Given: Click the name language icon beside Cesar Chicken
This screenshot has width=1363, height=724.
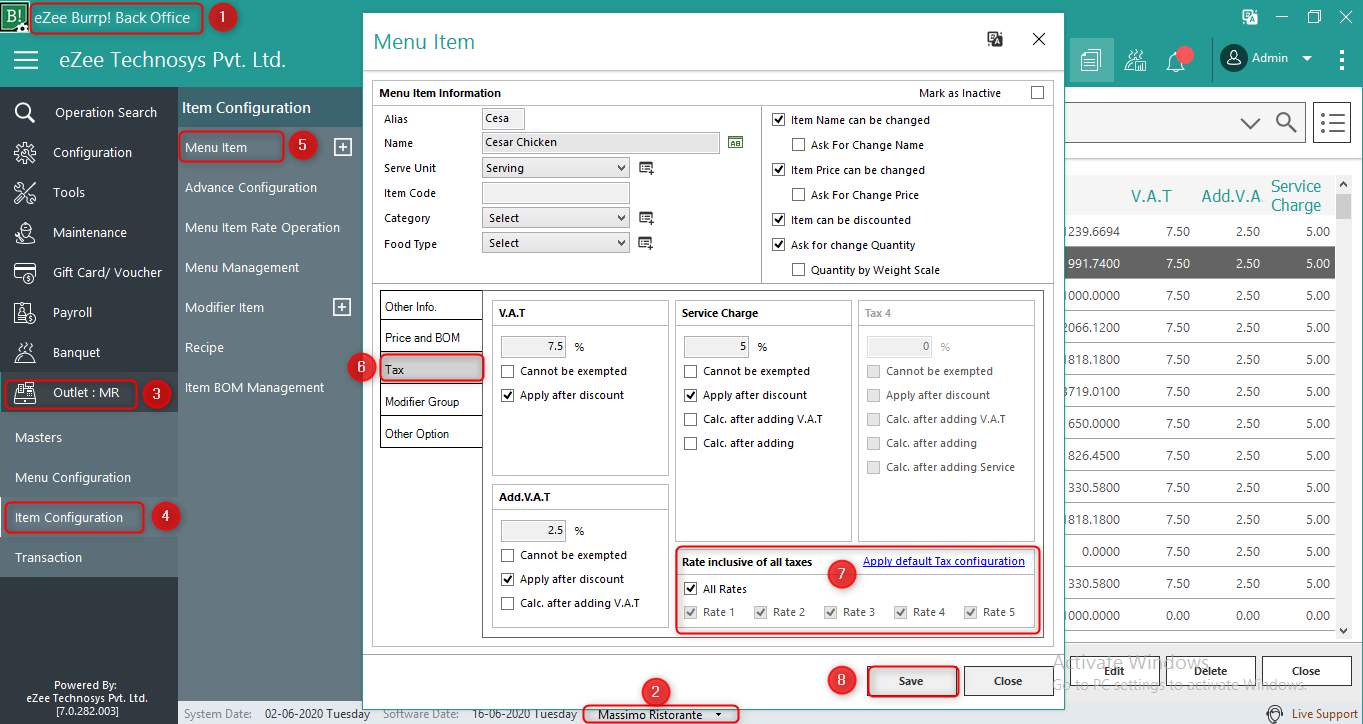Looking at the screenshot, I should (x=736, y=143).
